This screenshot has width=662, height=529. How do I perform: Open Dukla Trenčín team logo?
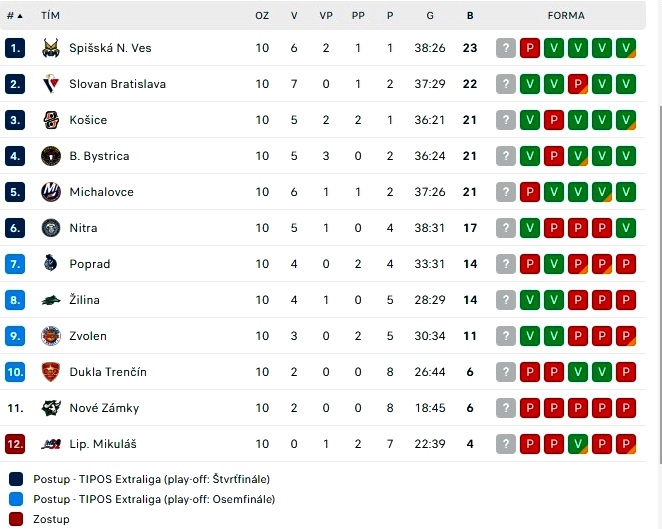(51, 372)
